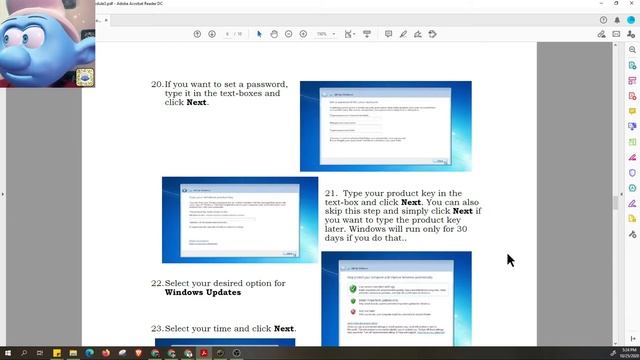Open Sticky Notes from taskbar
Image resolution: width=640 pixels, height=360 pixels.
(x=57, y=353)
